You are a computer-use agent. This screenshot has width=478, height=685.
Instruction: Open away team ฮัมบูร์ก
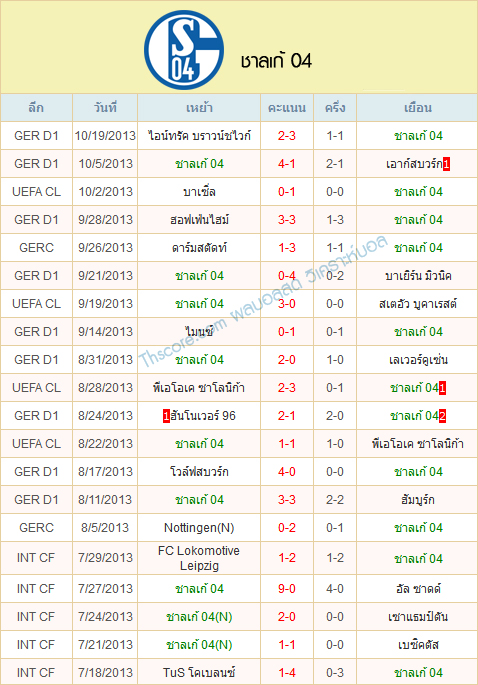pos(418,499)
